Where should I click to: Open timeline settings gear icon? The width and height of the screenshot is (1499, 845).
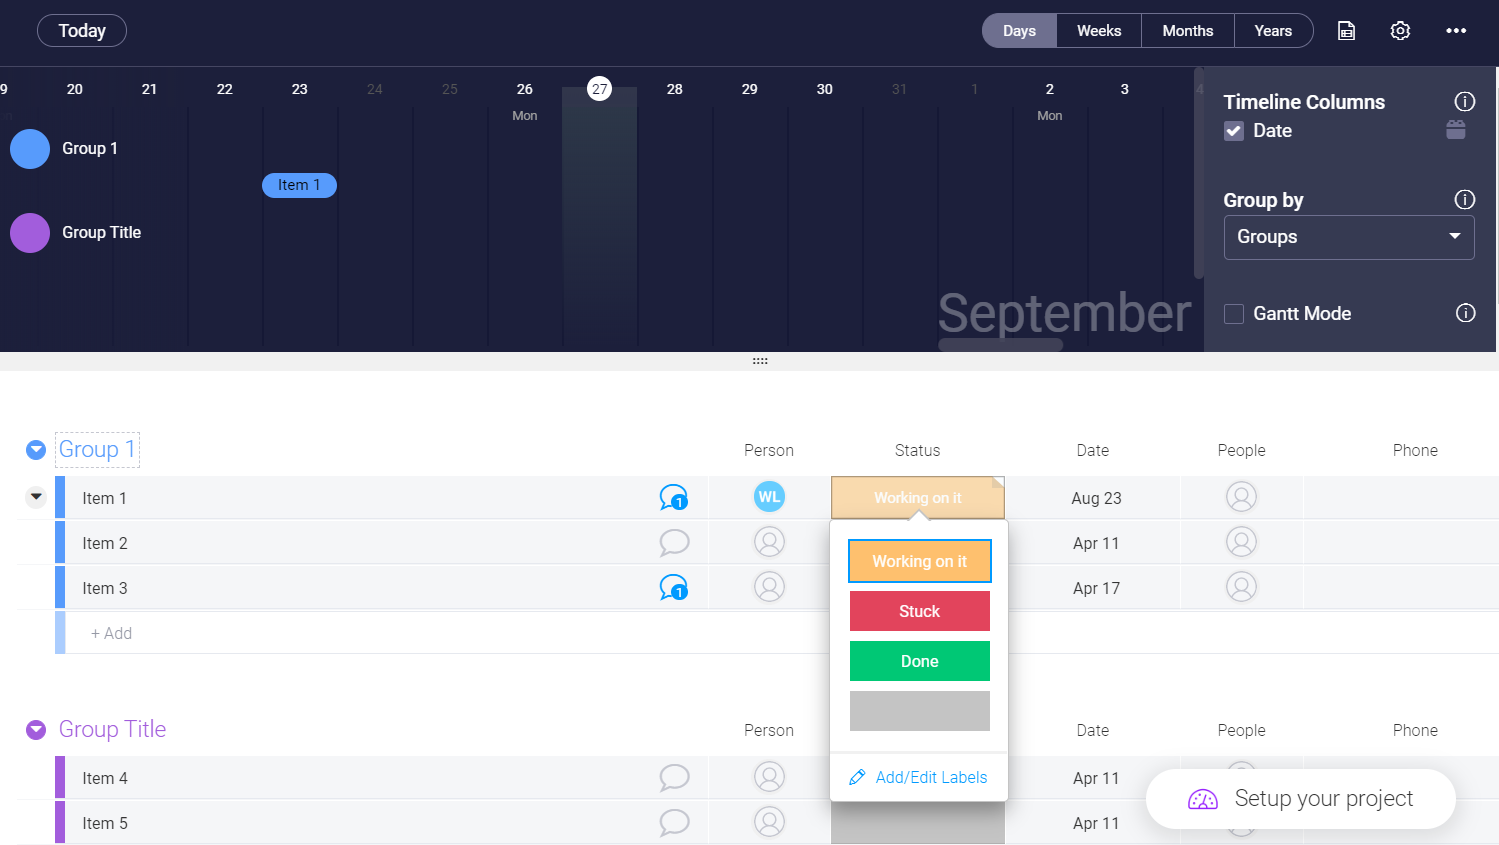click(x=1400, y=31)
